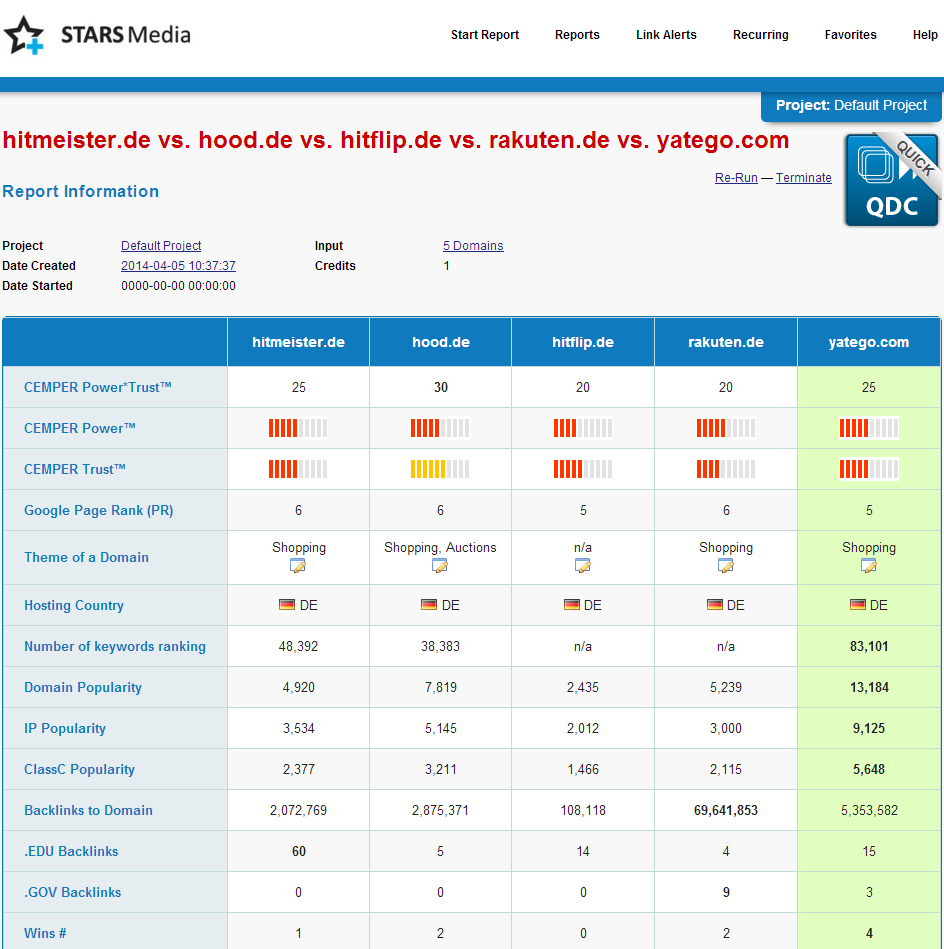Click Domain Popularity row label
Viewport: 944px width, 949px height.
point(83,688)
